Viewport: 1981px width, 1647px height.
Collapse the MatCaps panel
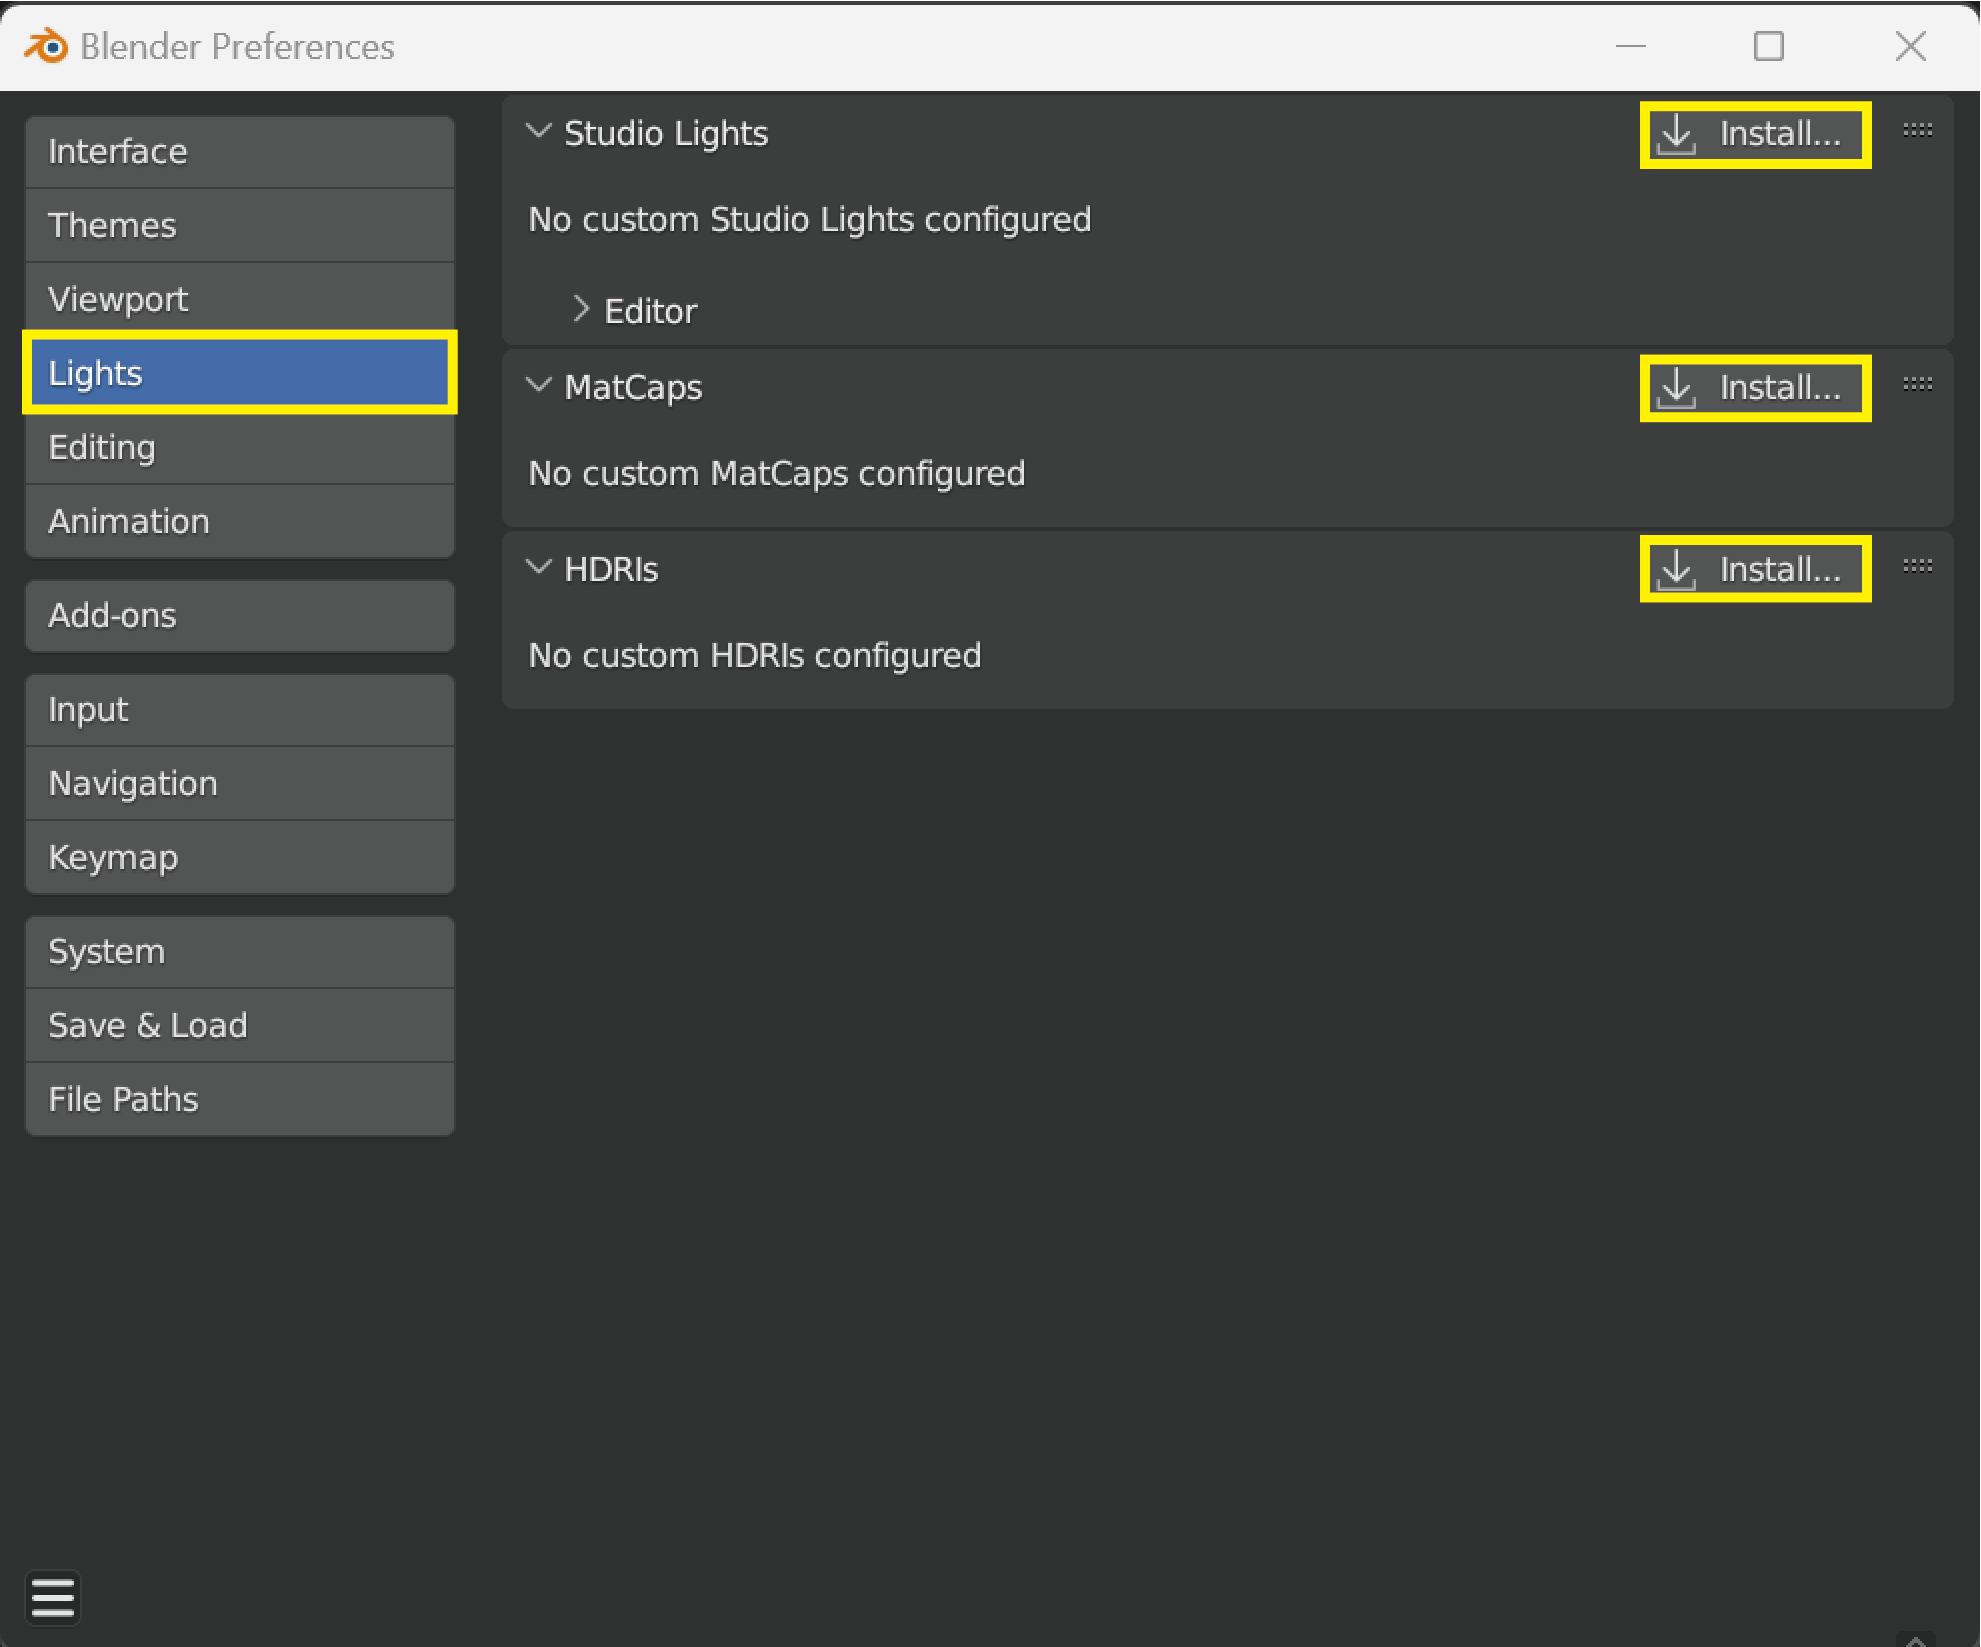(539, 386)
